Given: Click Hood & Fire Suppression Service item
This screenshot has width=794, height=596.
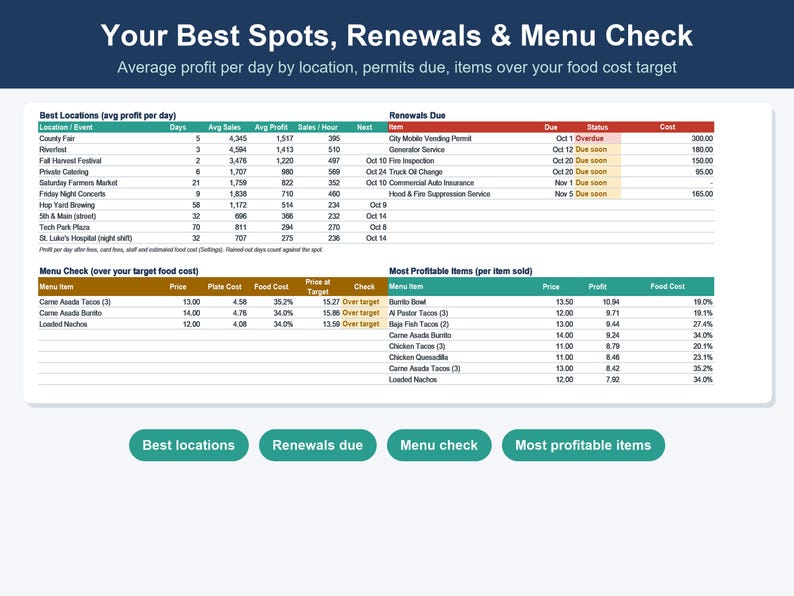Looking at the screenshot, I should pyautogui.click(x=440, y=194).
